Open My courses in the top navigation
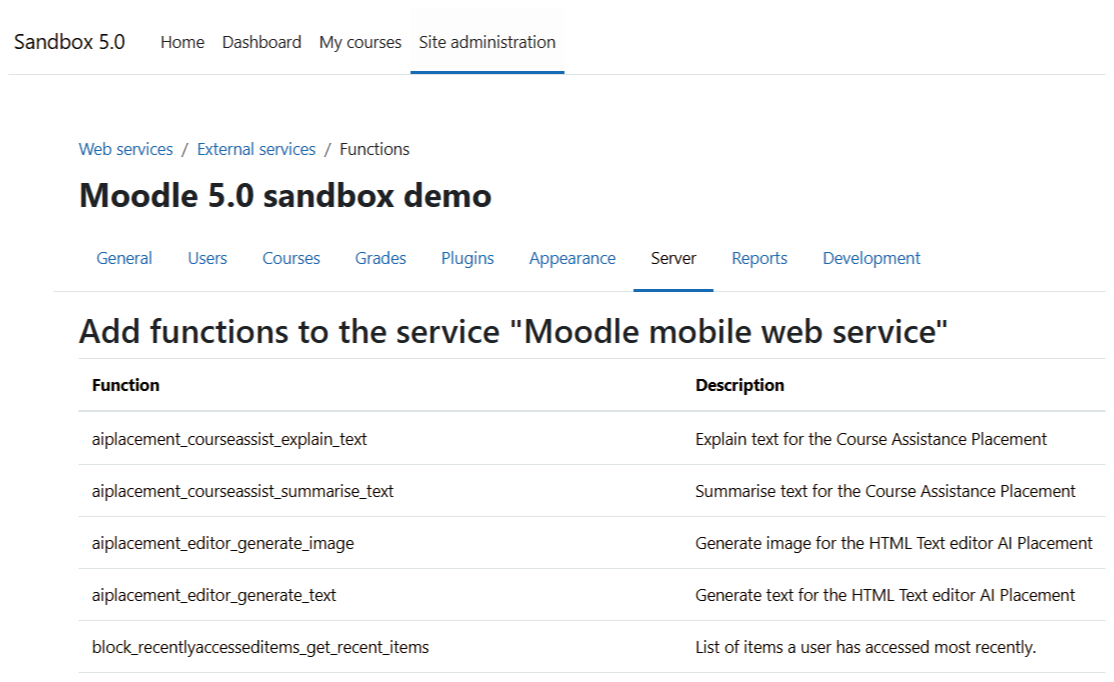 pos(360,42)
